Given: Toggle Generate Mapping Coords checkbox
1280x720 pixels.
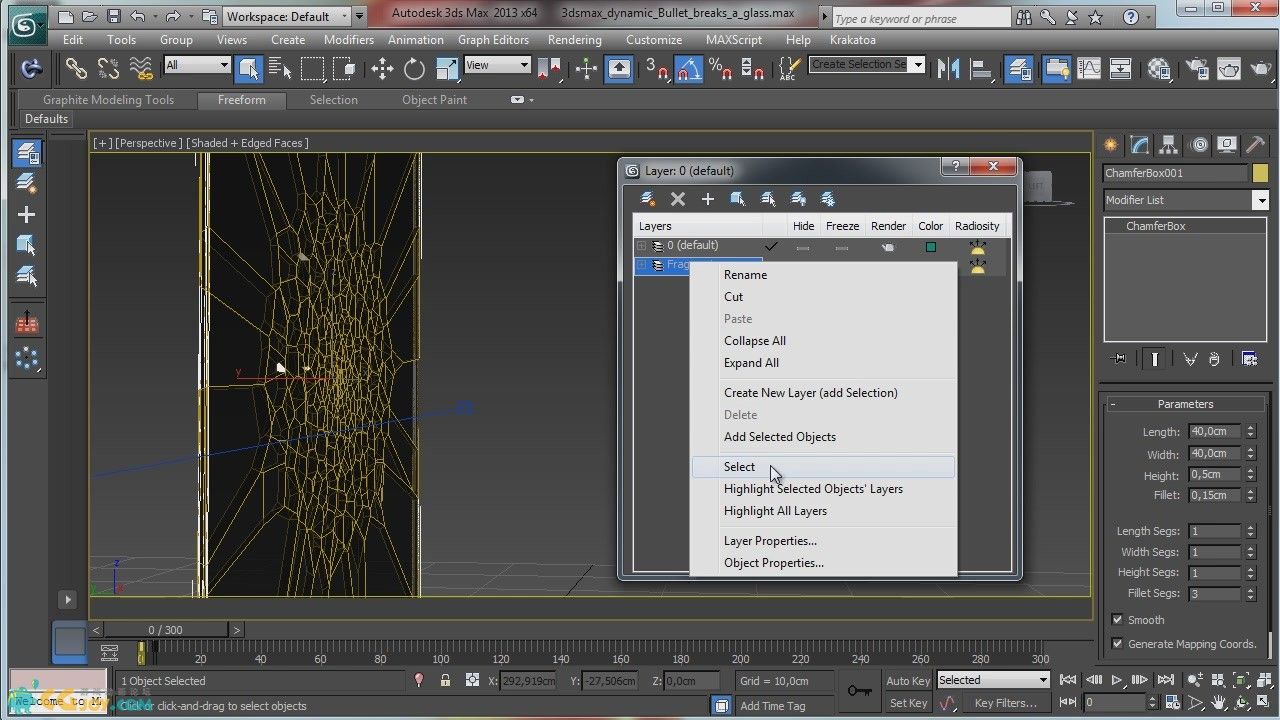Looking at the screenshot, I should coord(1117,644).
